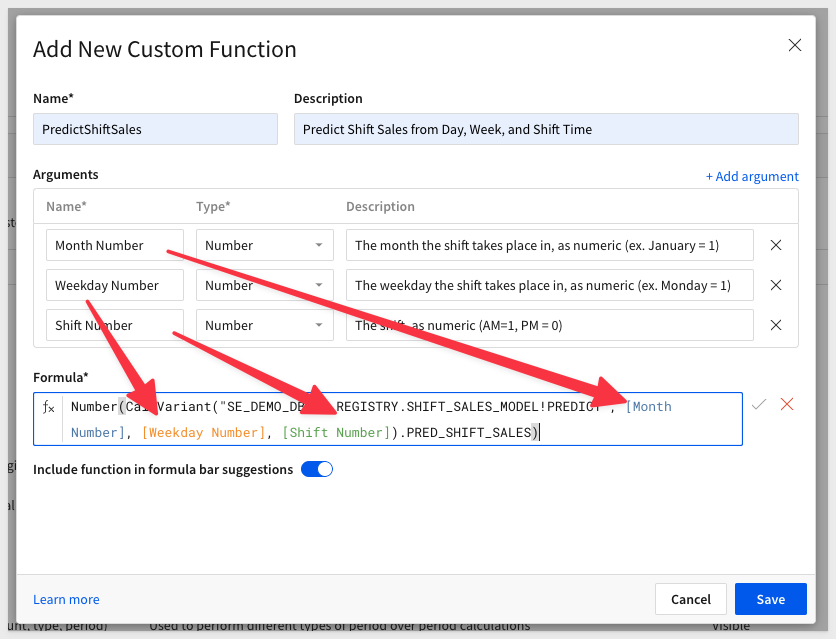Click the Weekday Number description field
Screen dimensions: 836x639
pos(550,285)
